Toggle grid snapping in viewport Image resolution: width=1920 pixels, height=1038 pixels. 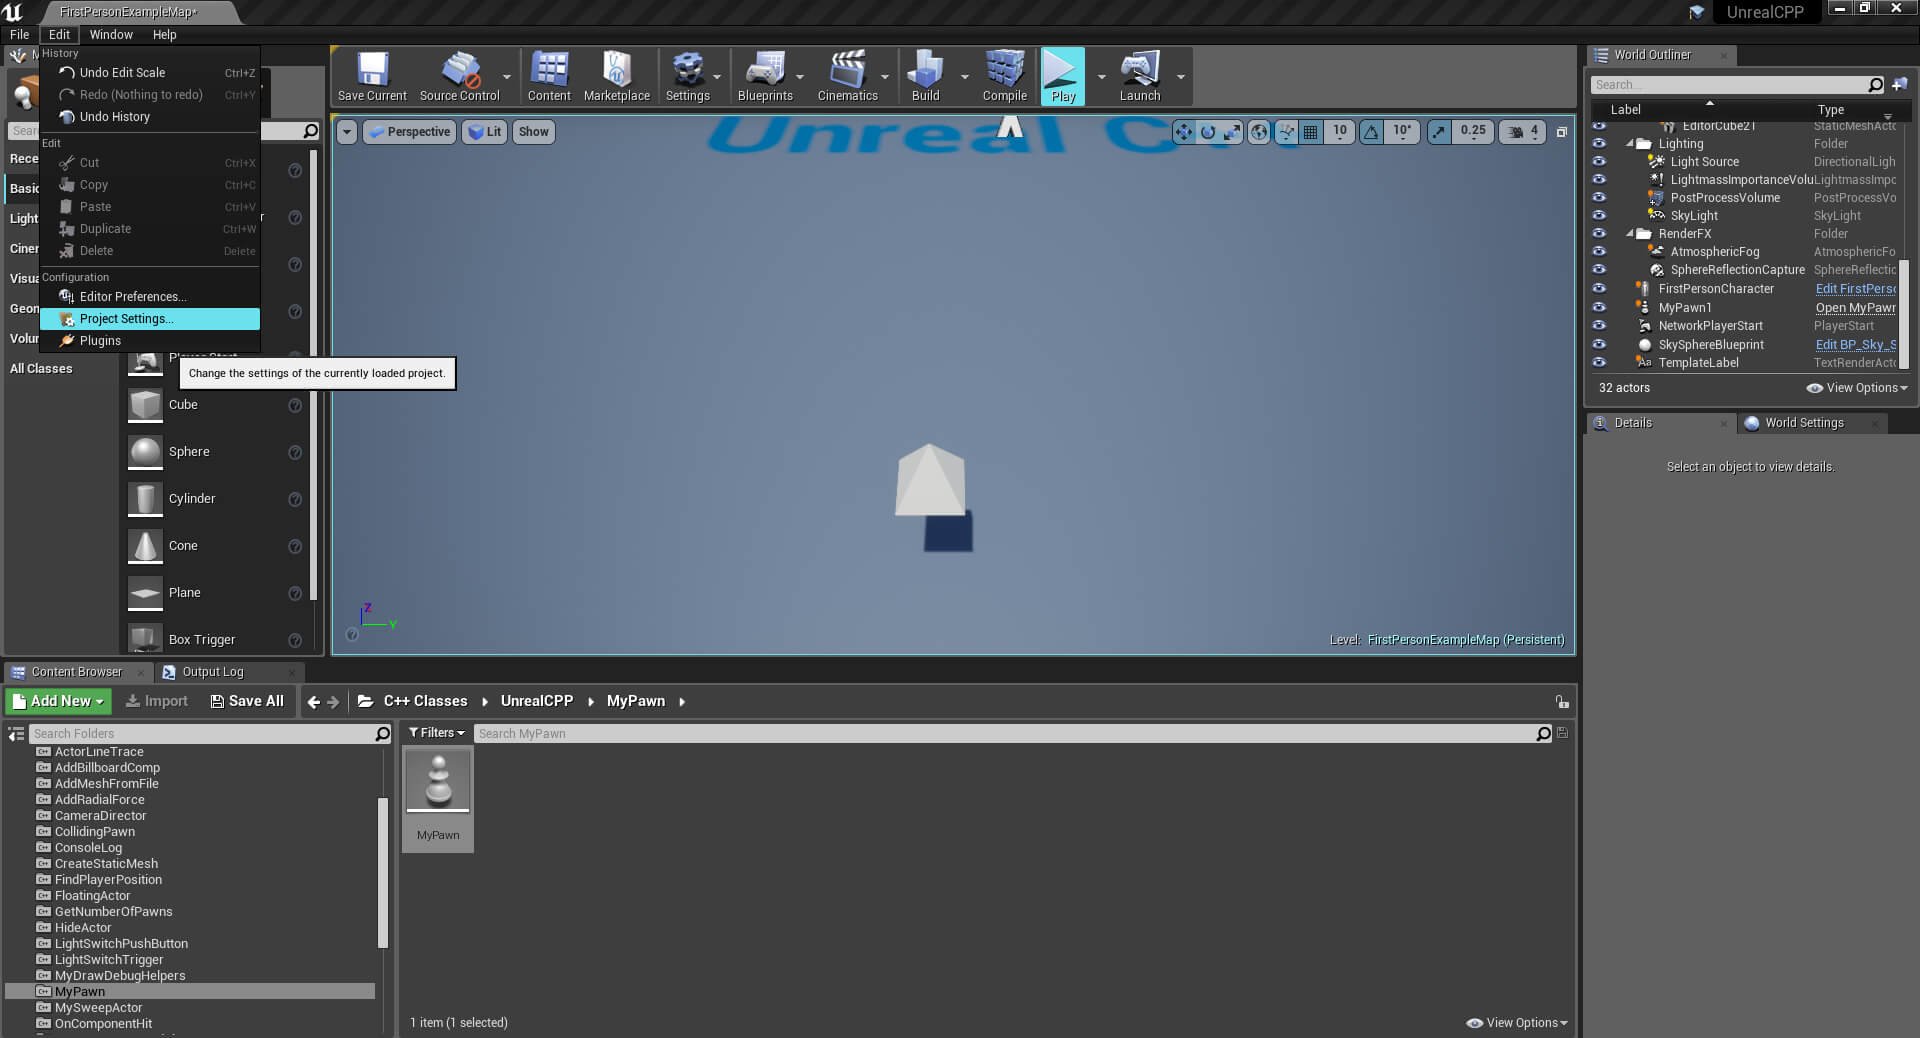1310,132
